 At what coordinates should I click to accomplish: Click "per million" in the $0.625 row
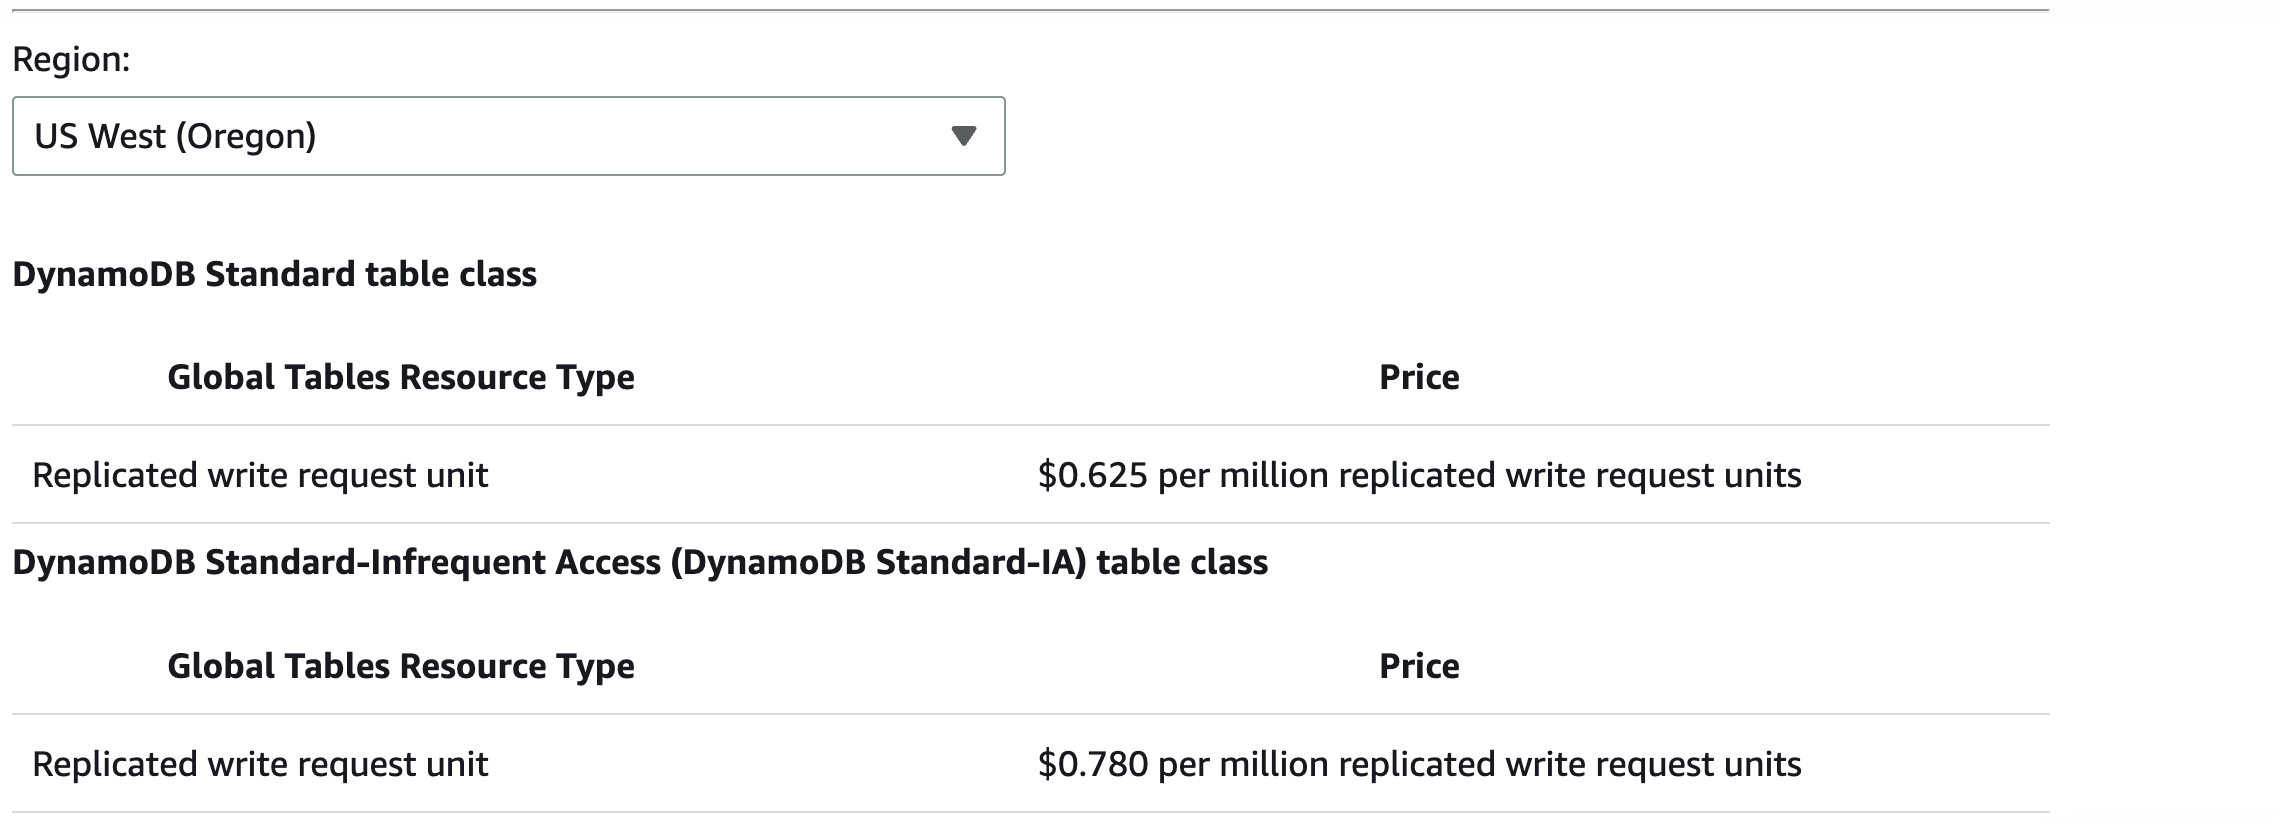click(1243, 475)
